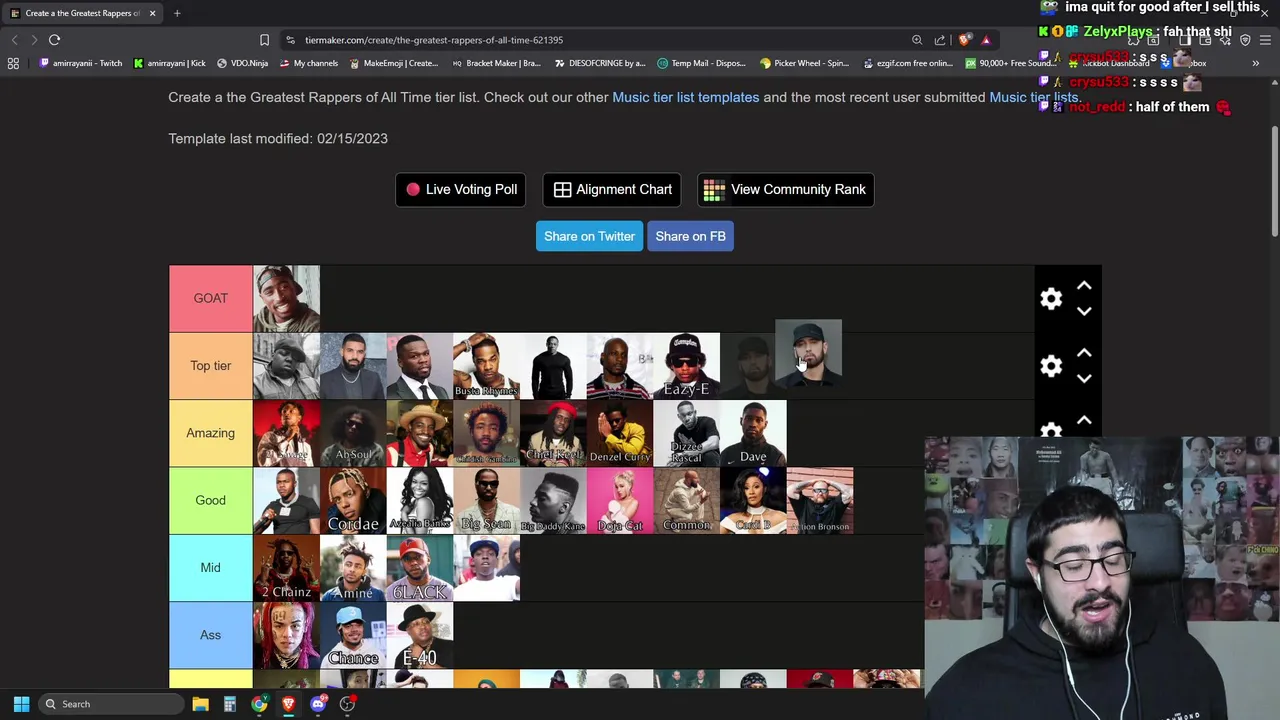Select Eazy-E thumbnail

(686, 366)
